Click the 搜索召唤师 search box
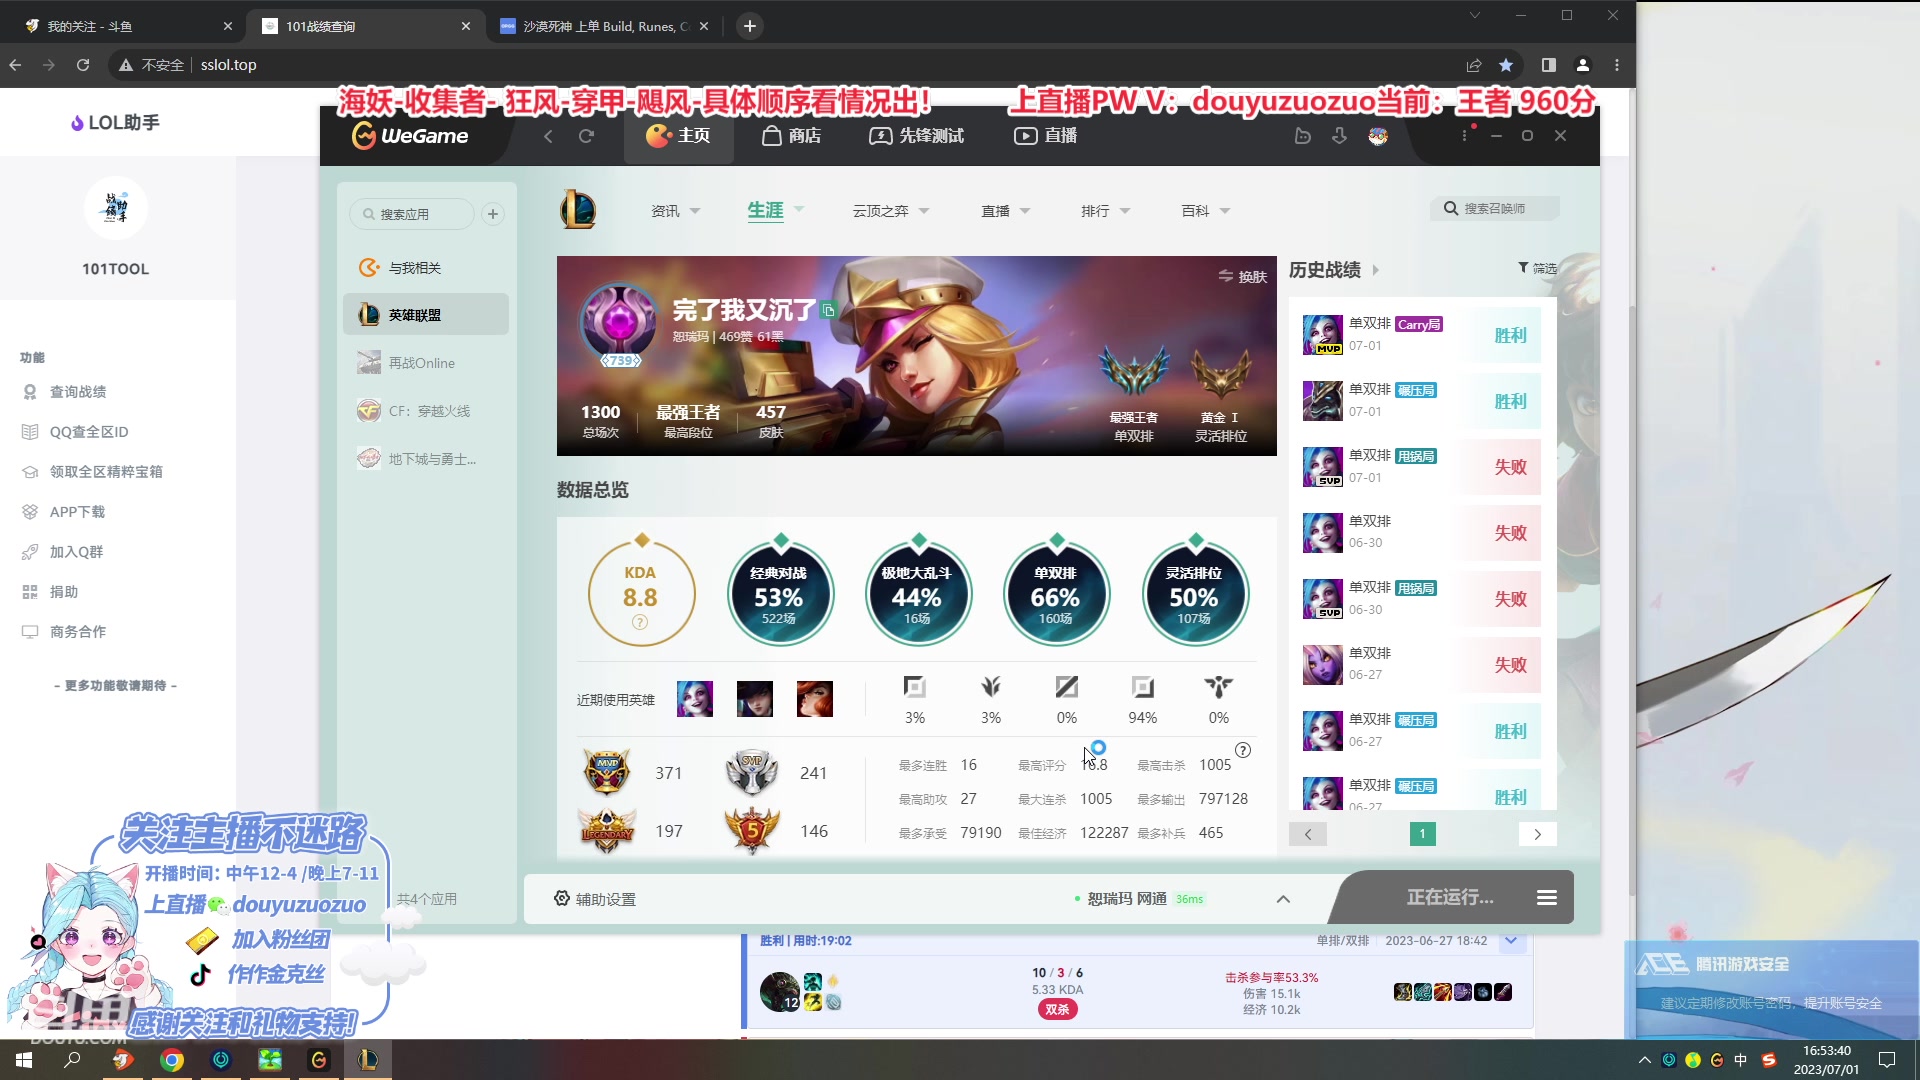 tap(1495, 208)
